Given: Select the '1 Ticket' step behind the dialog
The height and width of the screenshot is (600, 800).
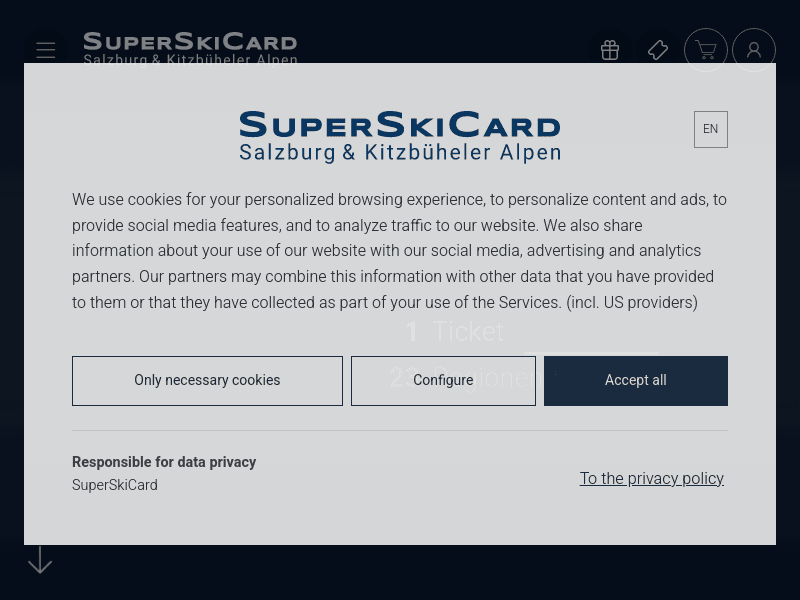Looking at the screenshot, I should [454, 332].
